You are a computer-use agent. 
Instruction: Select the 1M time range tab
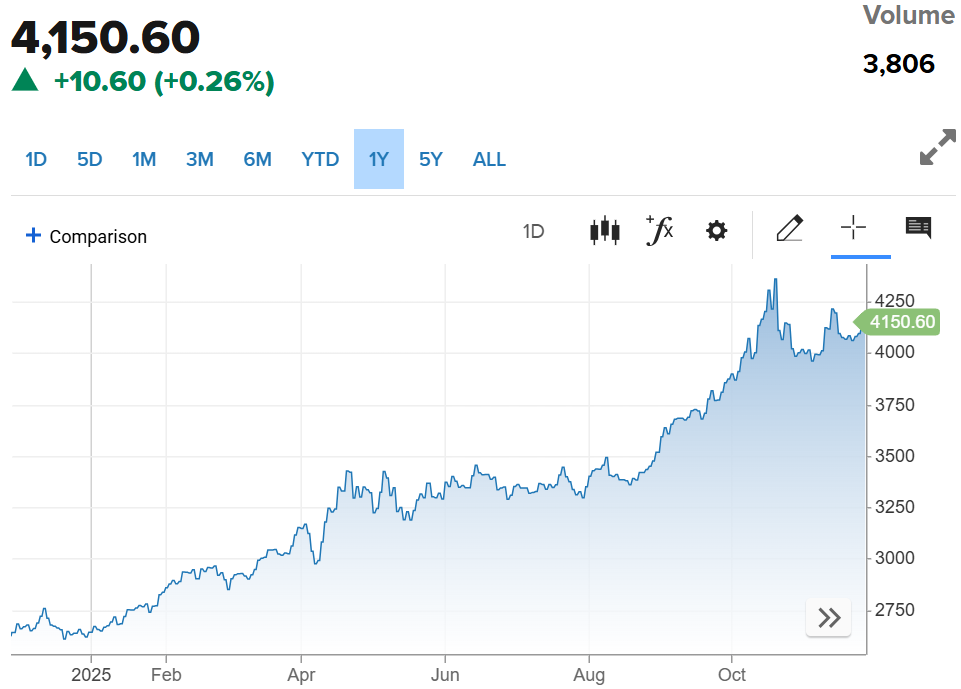[144, 159]
